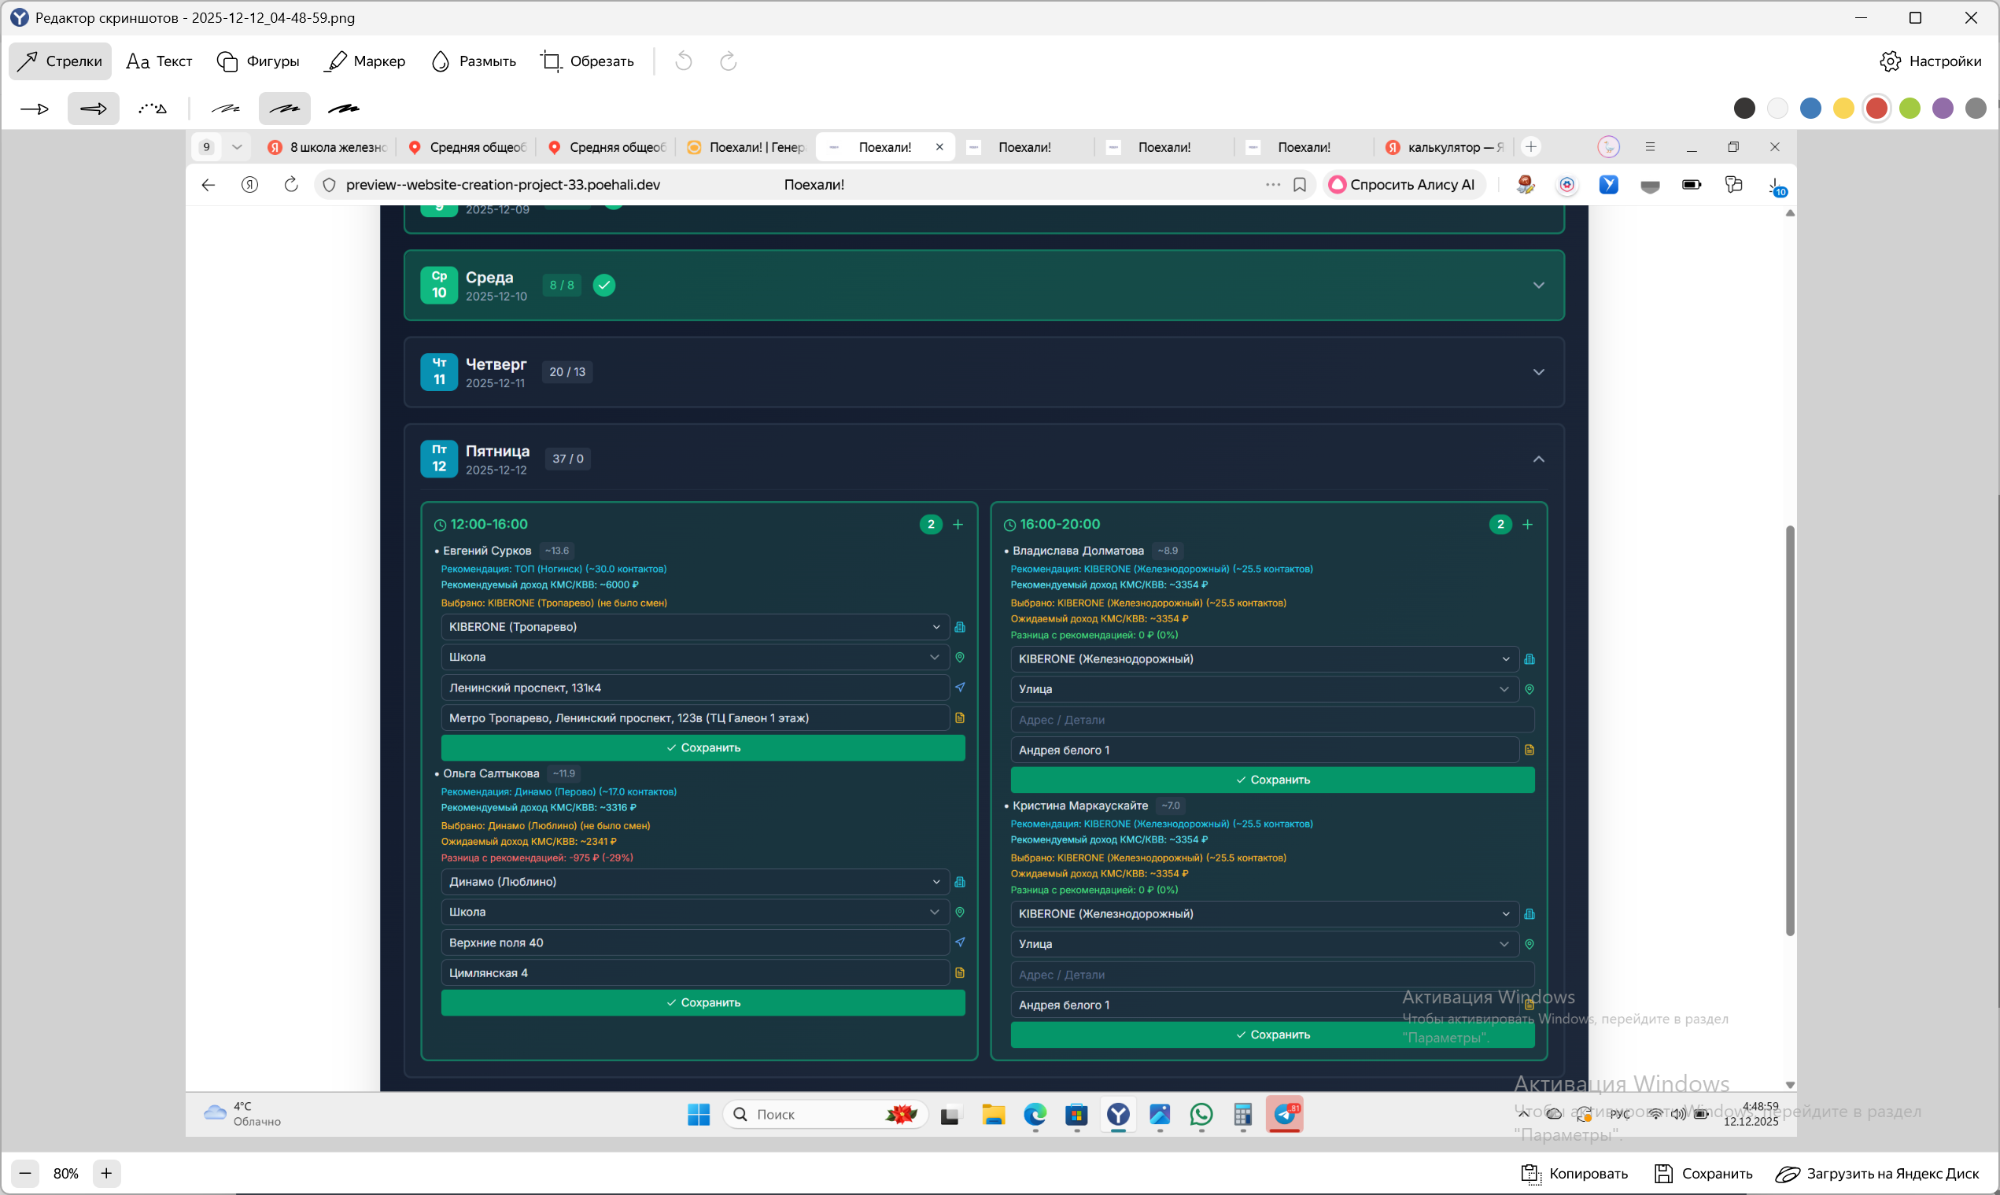
Task: Choose the thin single-line arrow style
Action: tap(35, 108)
